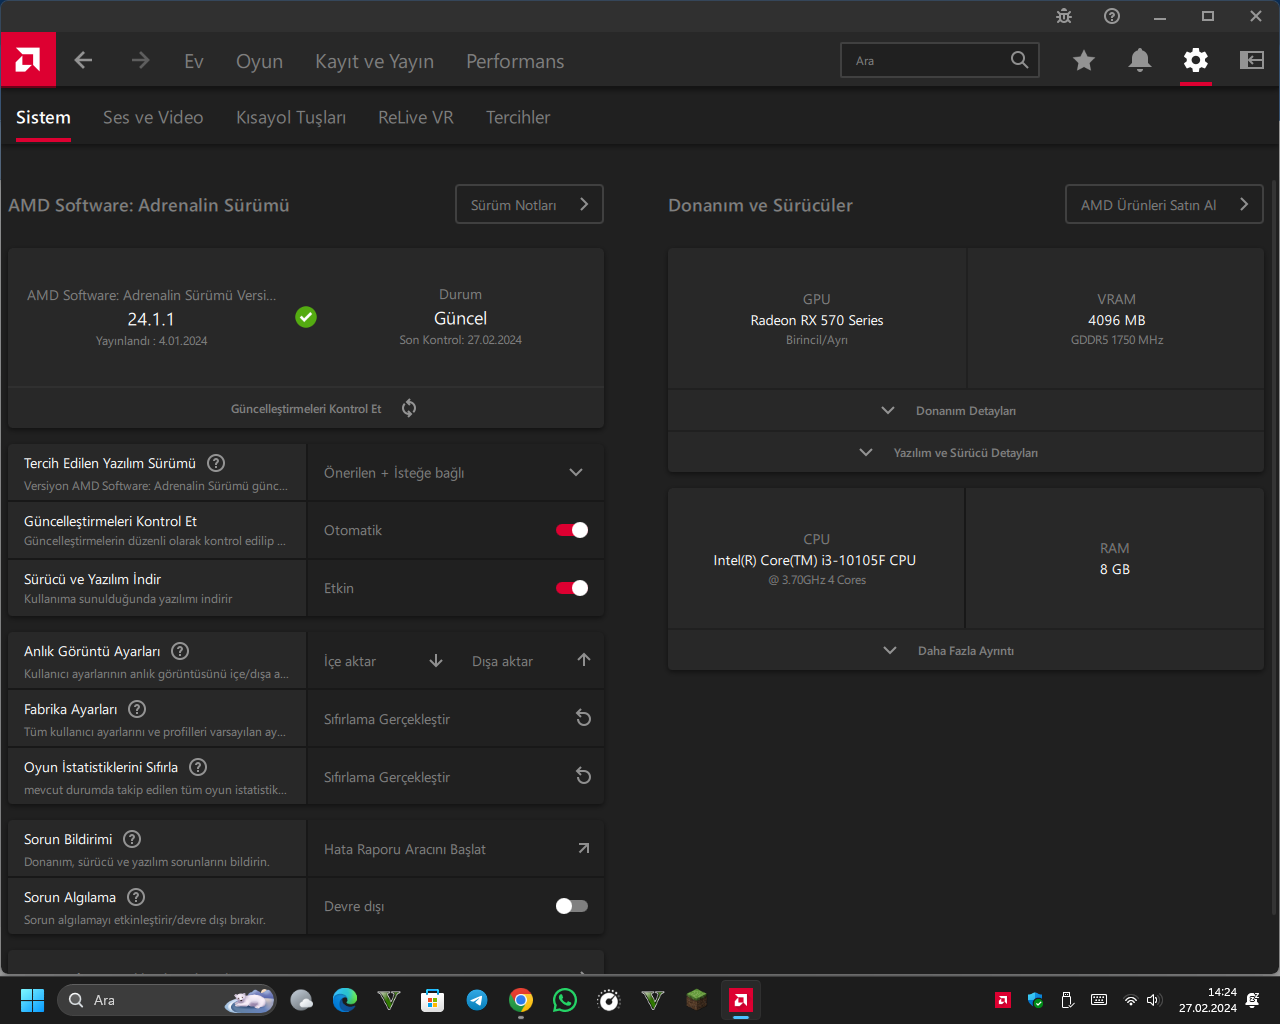This screenshot has width=1280, height=1024.
Task: Open favorites with the star icon
Action: 1084,61
